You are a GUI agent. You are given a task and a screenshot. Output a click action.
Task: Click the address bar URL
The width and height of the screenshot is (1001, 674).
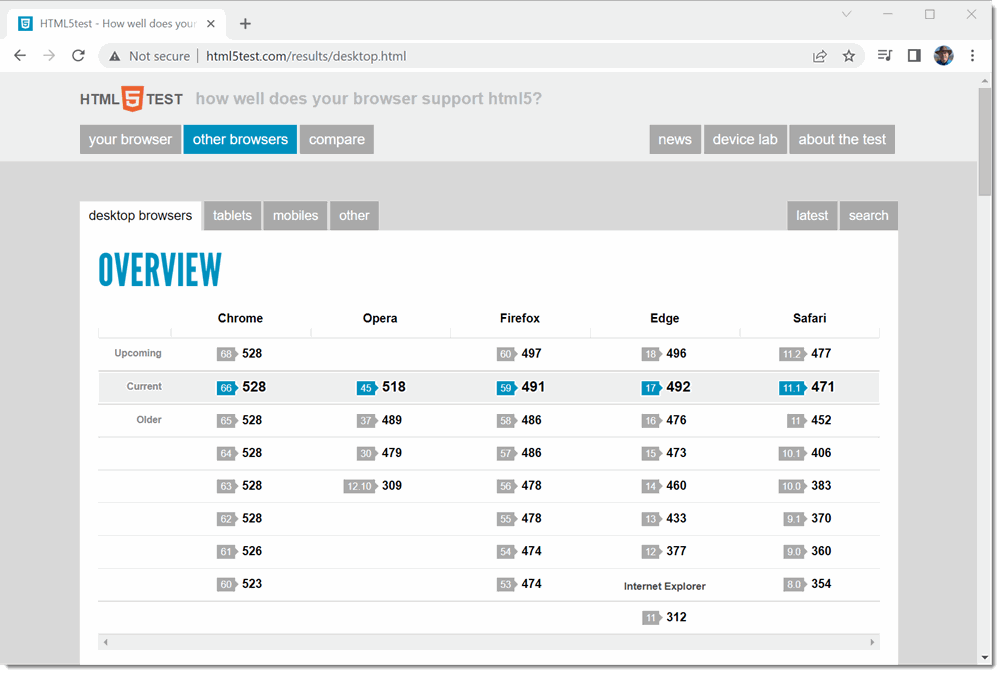tap(306, 56)
